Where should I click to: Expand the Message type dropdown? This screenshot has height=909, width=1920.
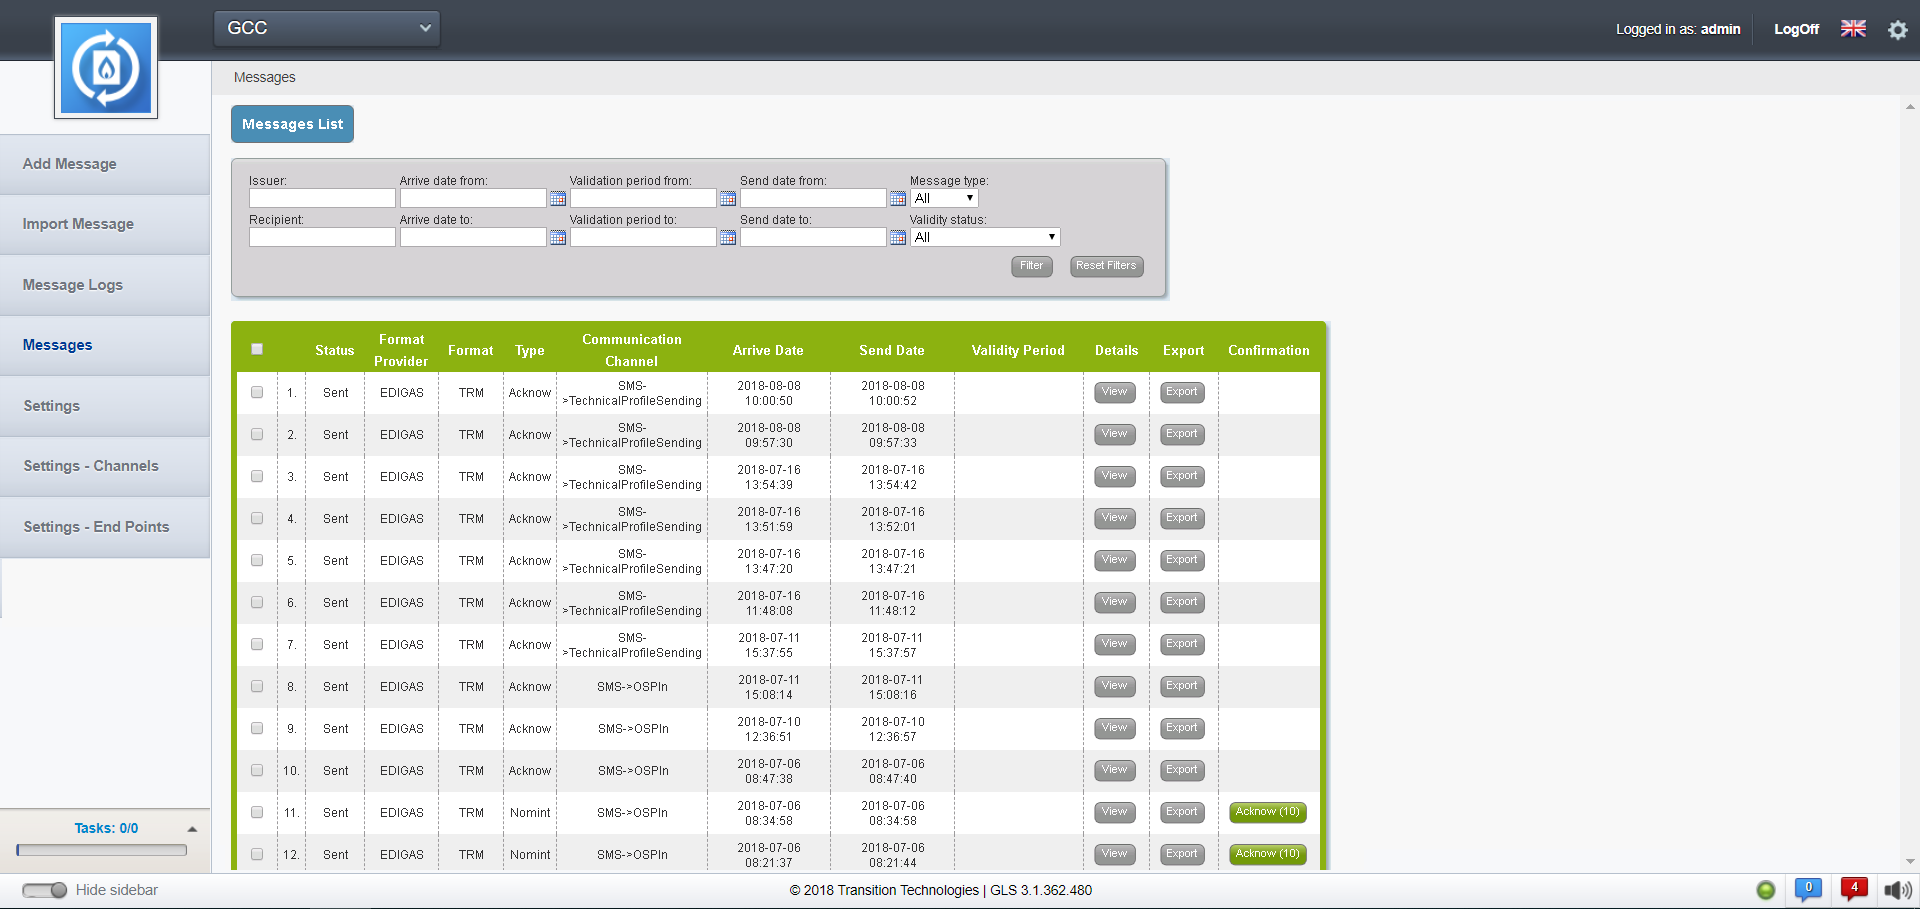click(944, 198)
